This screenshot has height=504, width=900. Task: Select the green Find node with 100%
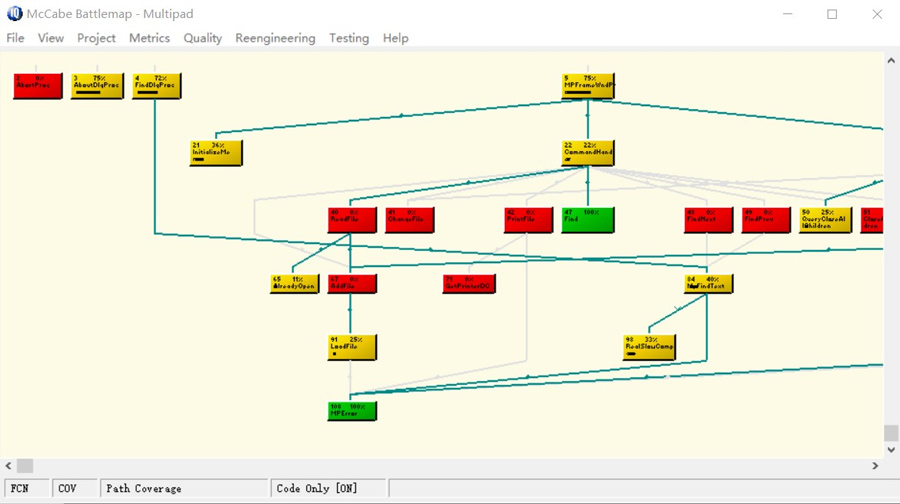coord(588,220)
